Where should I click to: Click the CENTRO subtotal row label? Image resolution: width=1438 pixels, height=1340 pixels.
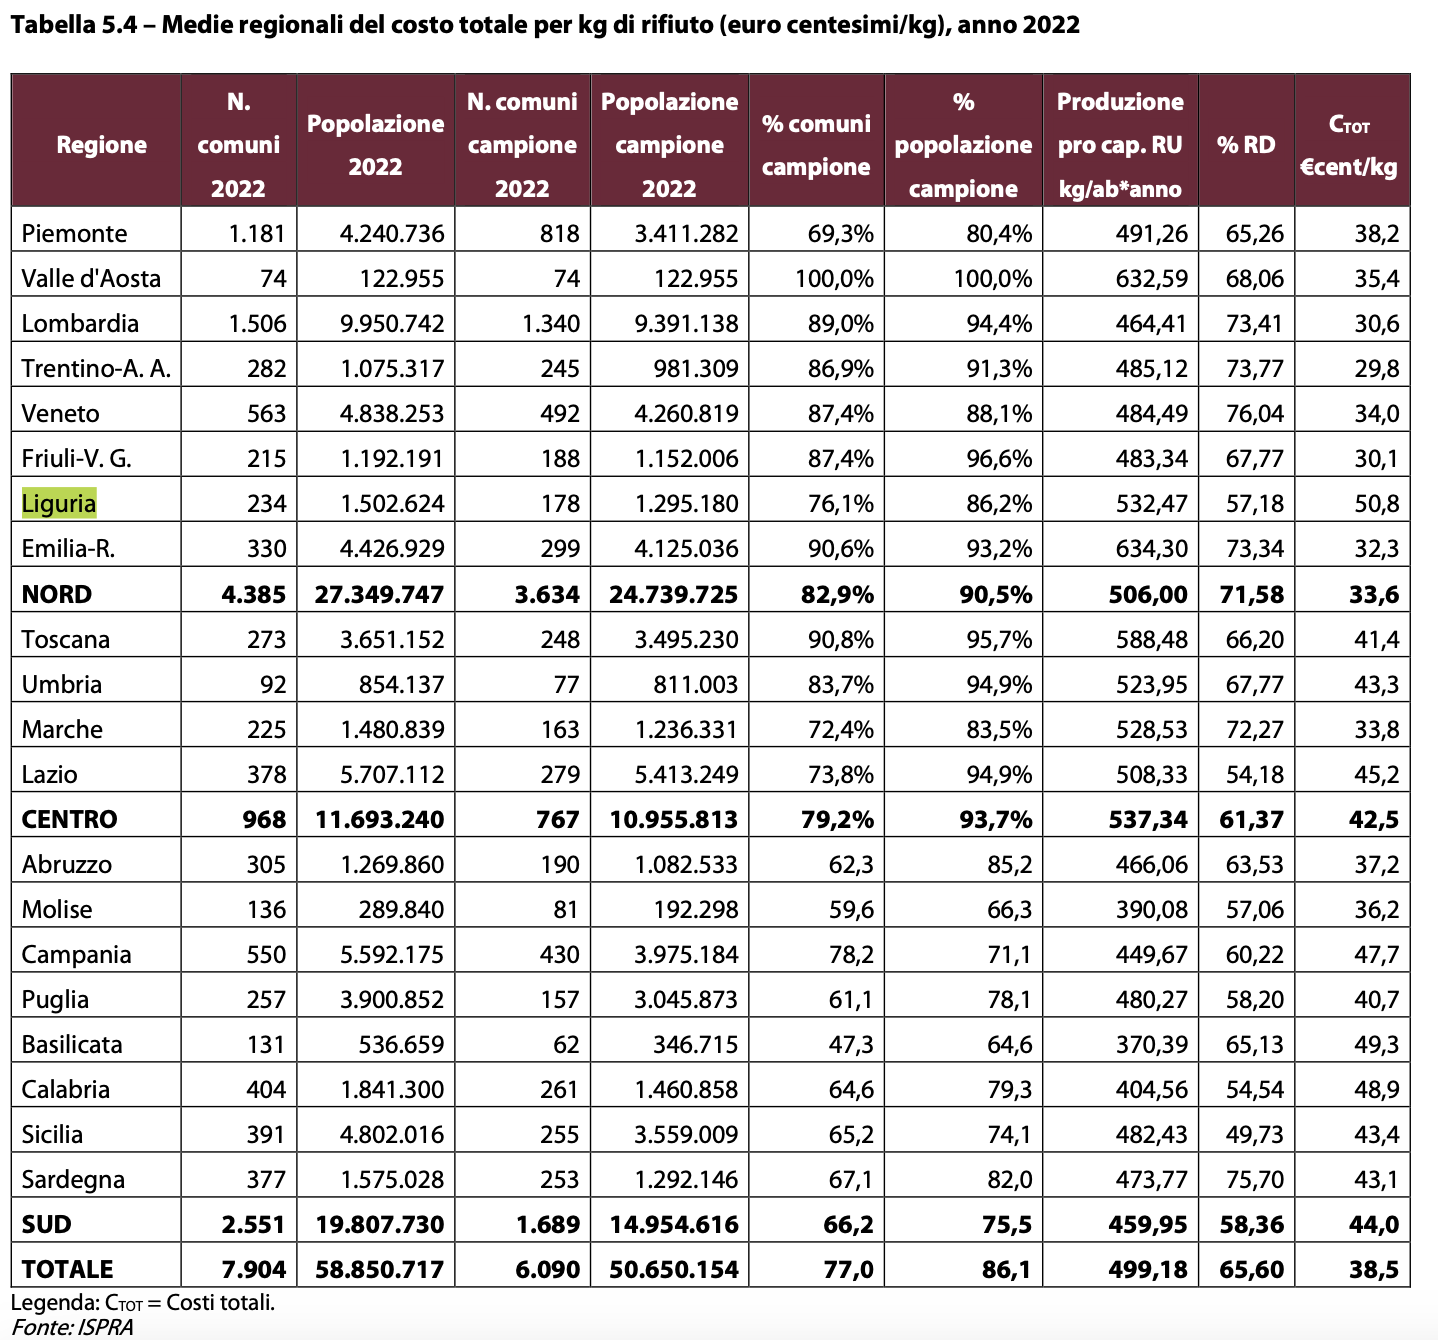(70, 819)
